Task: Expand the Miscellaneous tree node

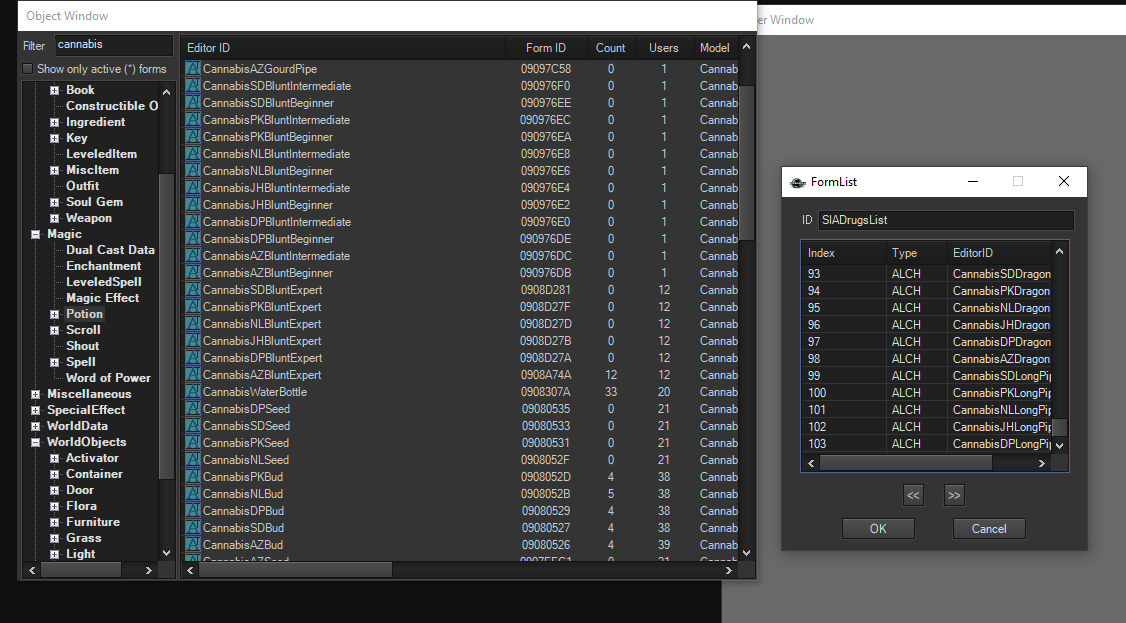Action: pos(35,394)
